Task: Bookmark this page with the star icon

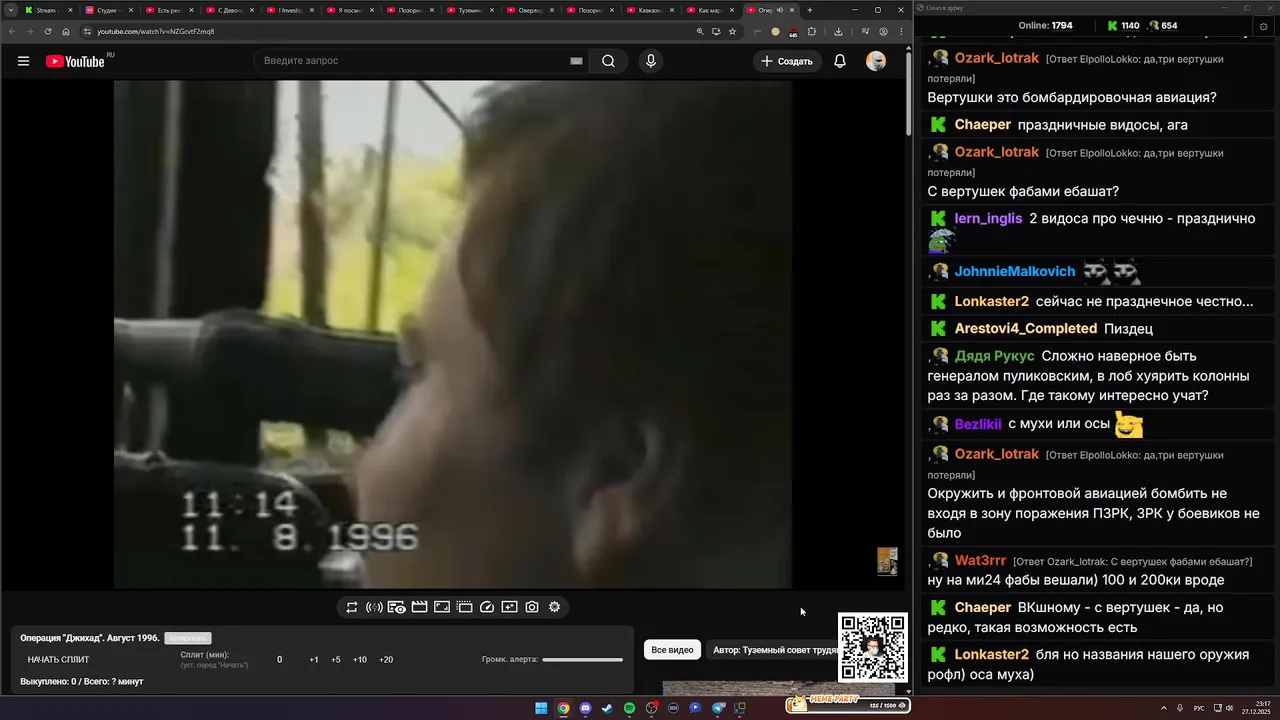Action: pyautogui.click(x=733, y=31)
